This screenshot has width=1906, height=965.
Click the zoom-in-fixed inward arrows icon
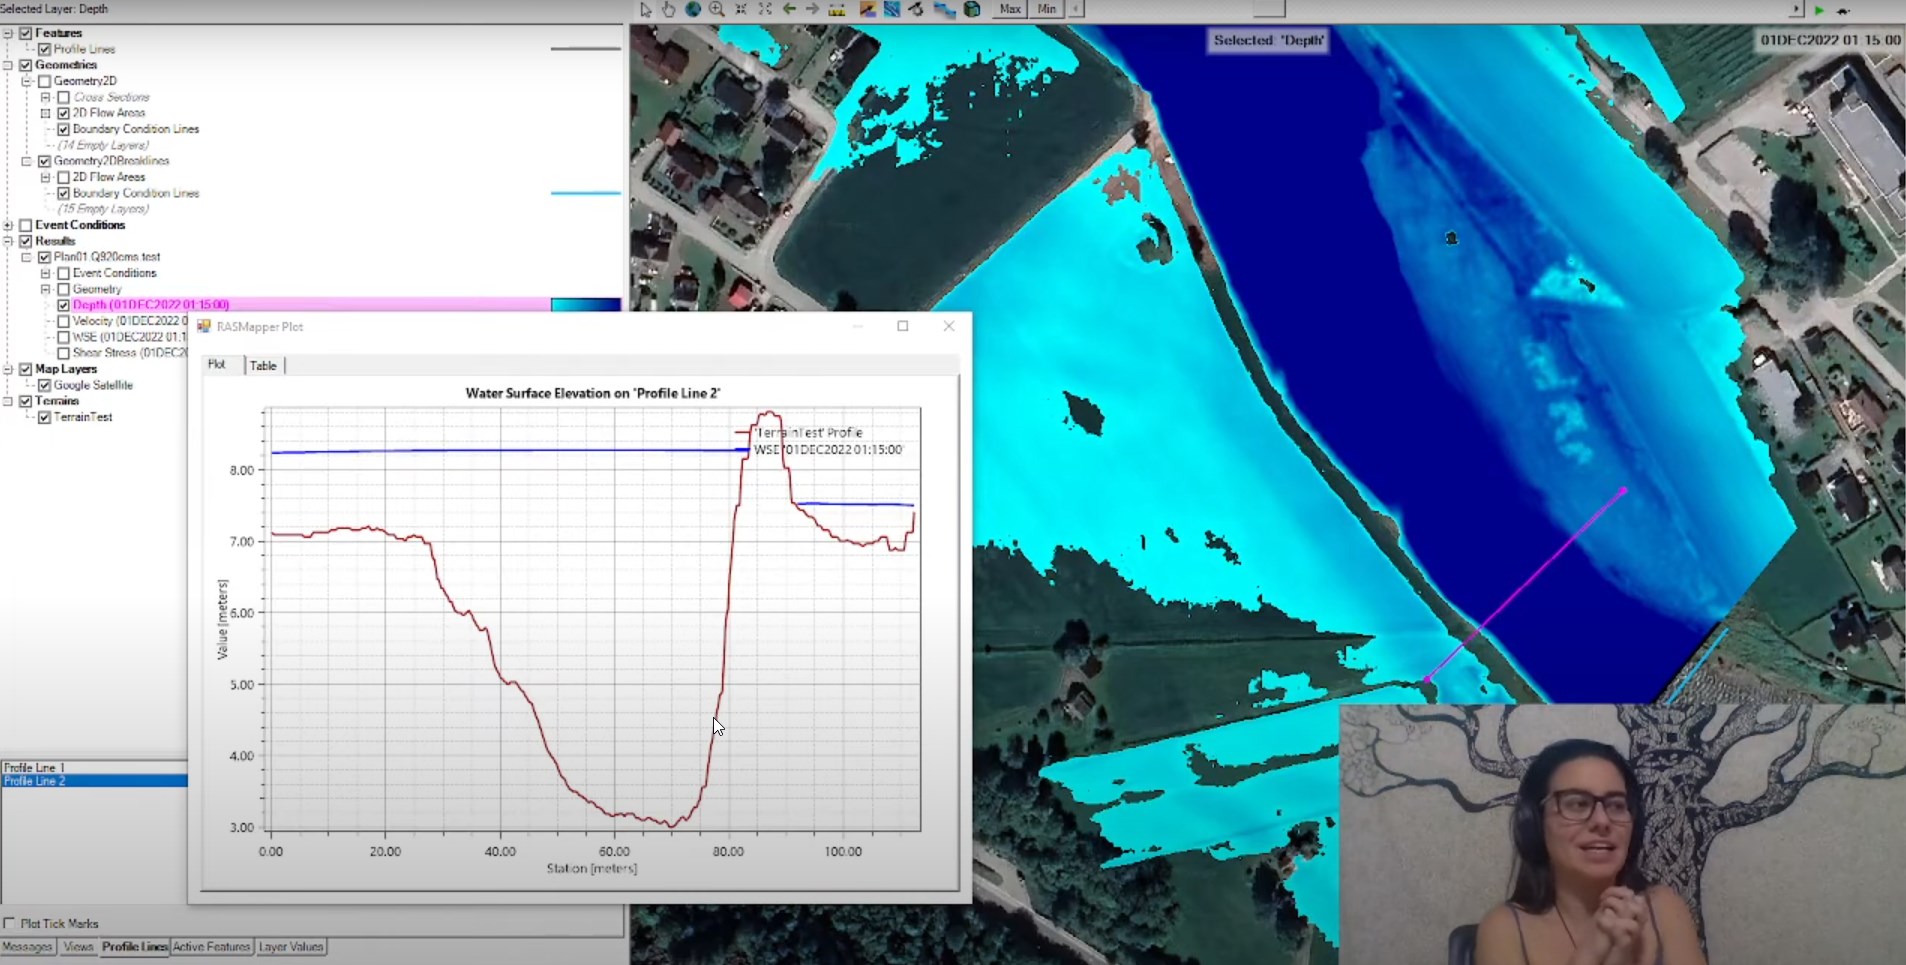(741, 9)
